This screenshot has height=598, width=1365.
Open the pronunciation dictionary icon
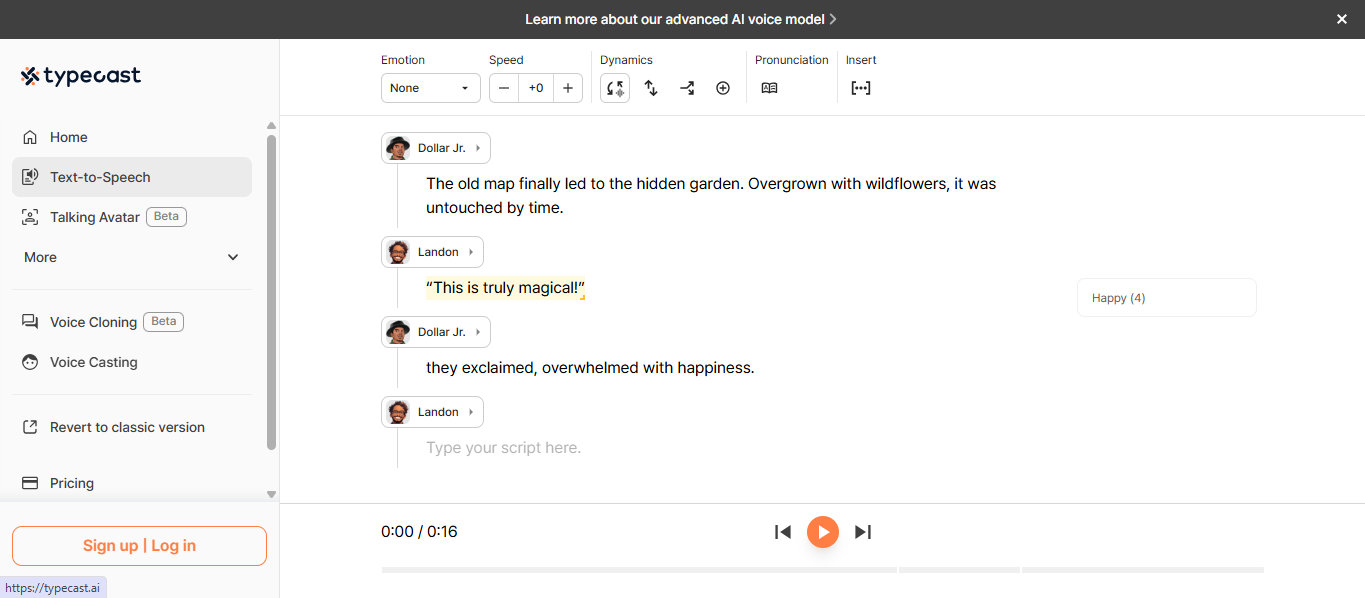(x=769, y=88)
